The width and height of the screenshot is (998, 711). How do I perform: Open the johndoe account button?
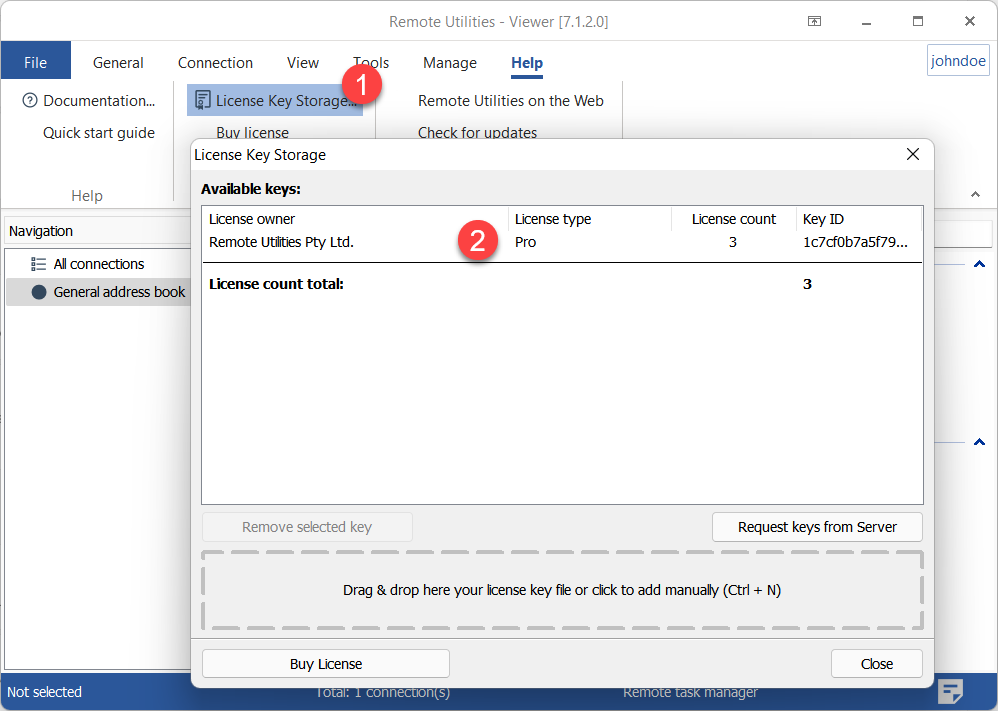(x=958, y=61)
